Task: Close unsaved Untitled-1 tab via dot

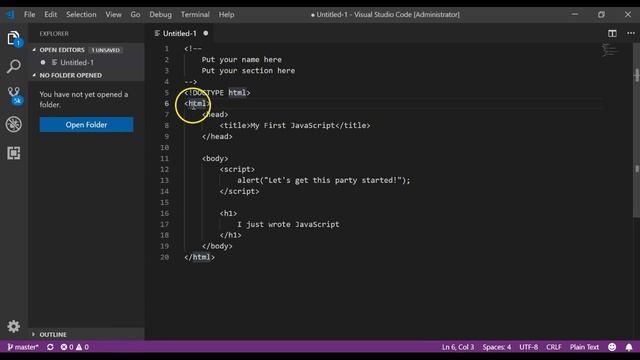Action: [206, 33]
